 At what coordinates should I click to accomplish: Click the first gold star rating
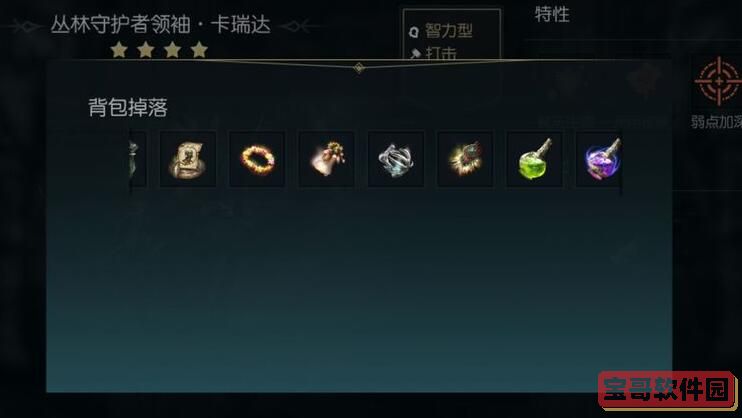click(119, 49)
